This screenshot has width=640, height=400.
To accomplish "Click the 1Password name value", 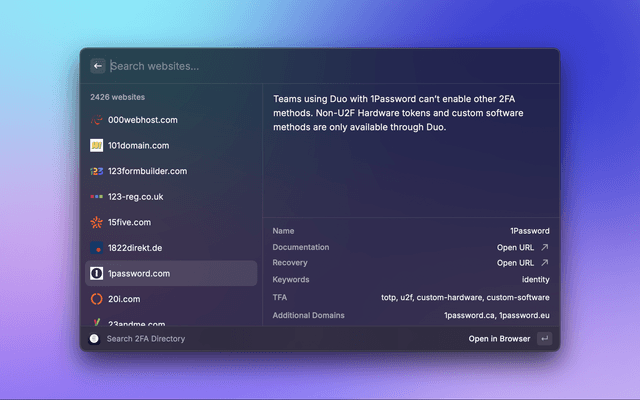I will 530,231.
